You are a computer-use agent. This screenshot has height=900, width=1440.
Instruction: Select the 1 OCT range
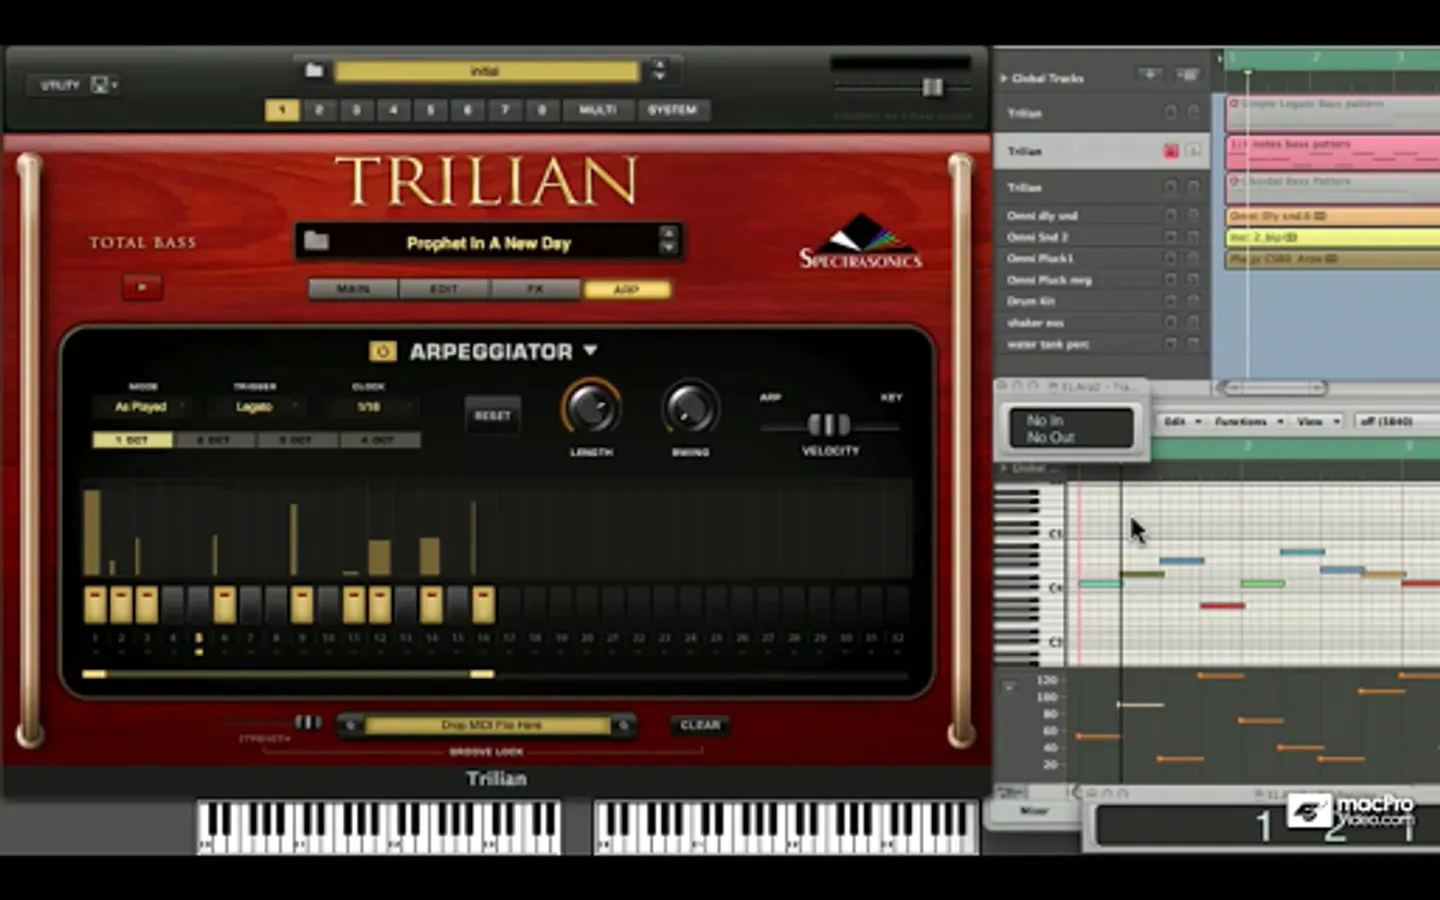[x=132, y=440]
